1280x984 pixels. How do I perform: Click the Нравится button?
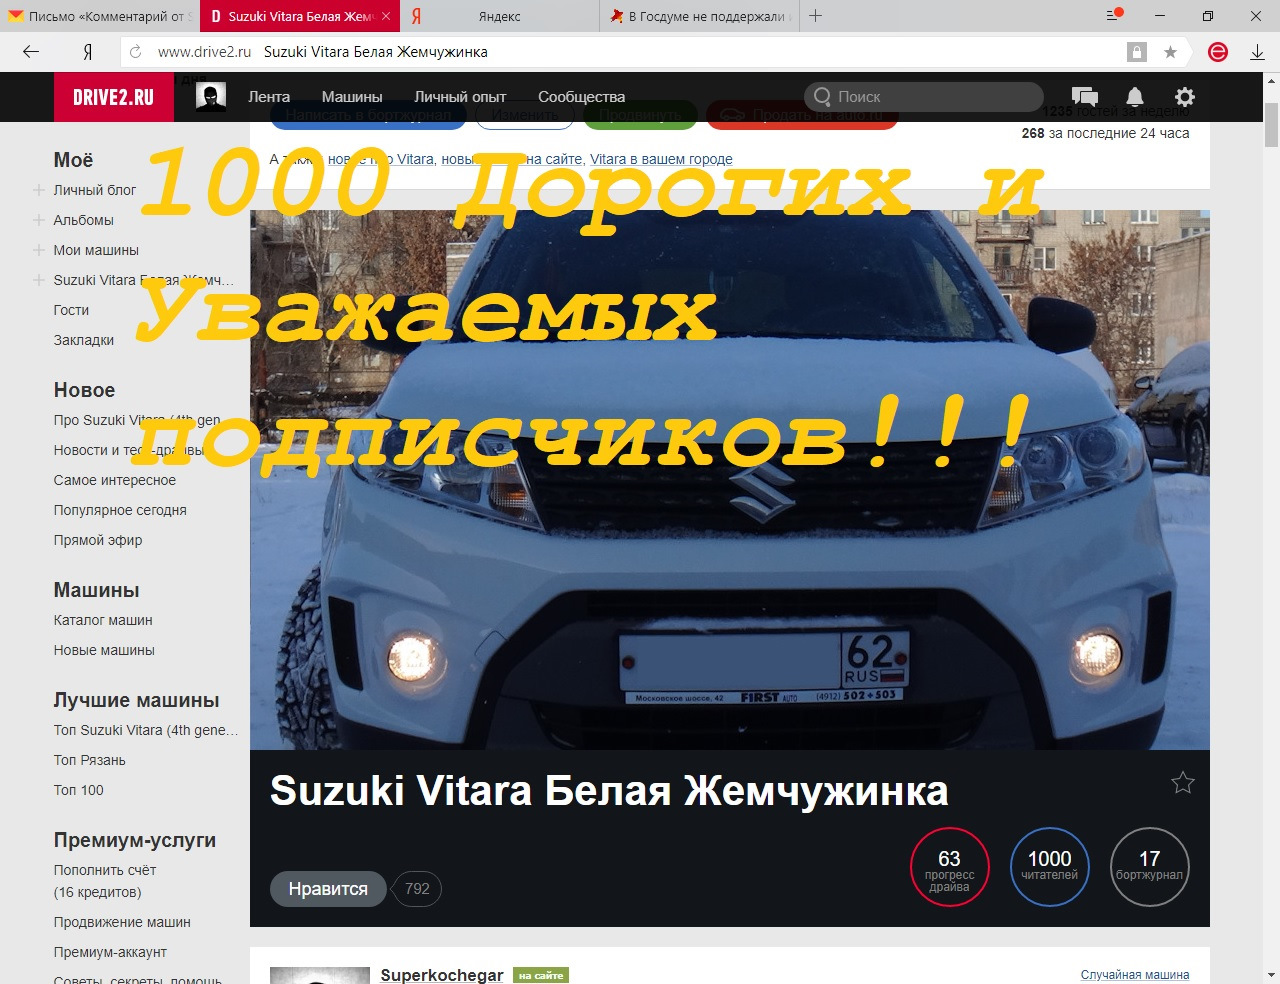click(328, 889)
